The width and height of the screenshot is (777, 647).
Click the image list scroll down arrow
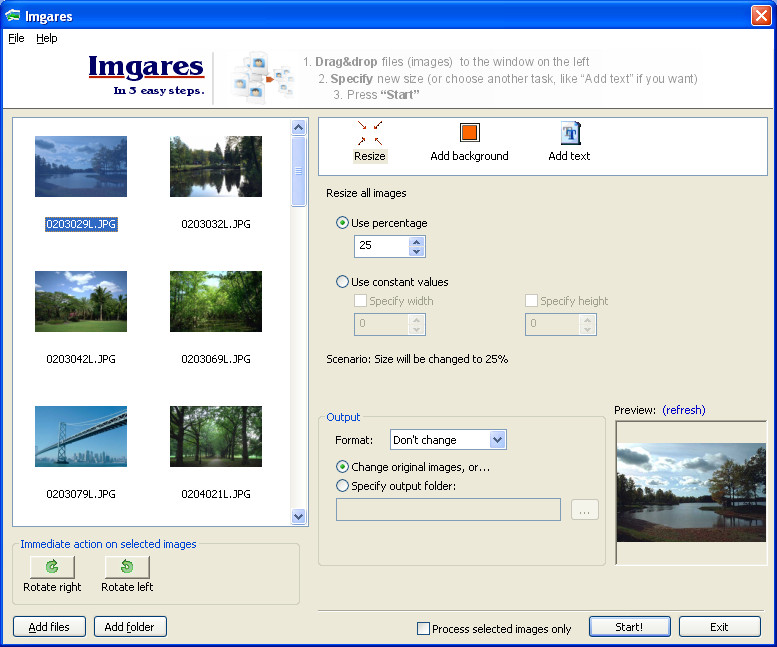pos(298,516)
